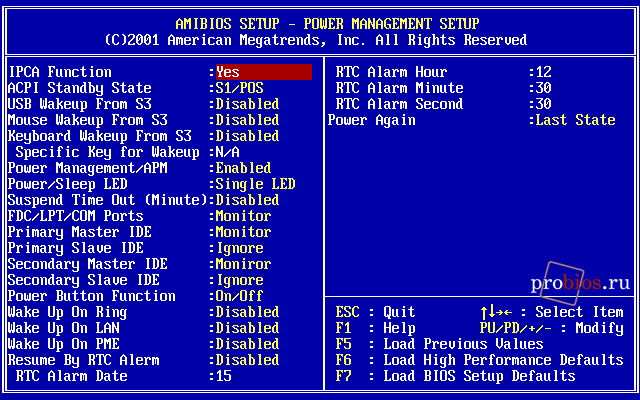The image size is (640, 400).
Task: Click the RTC Alarm Date value 15
Action: click(224, 376)
